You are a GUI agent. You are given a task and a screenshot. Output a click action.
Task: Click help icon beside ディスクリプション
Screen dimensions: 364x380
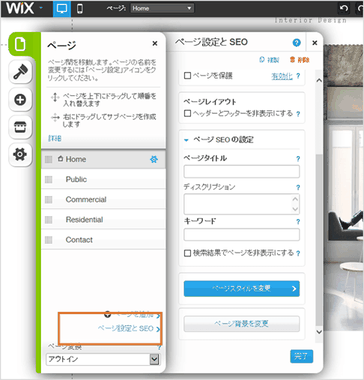tap(298, 188)
